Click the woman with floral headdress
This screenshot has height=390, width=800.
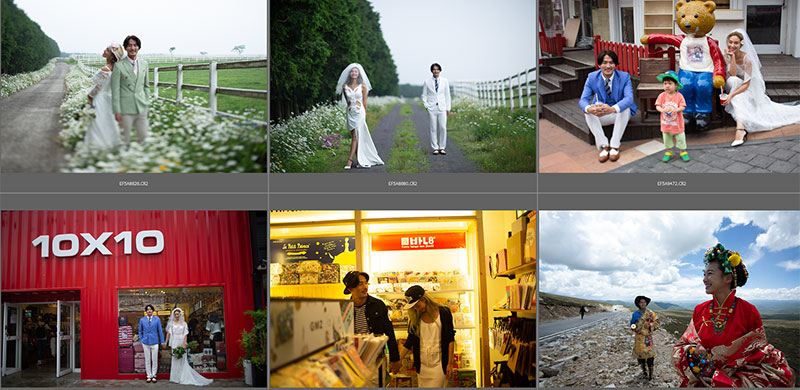[732, 315]
